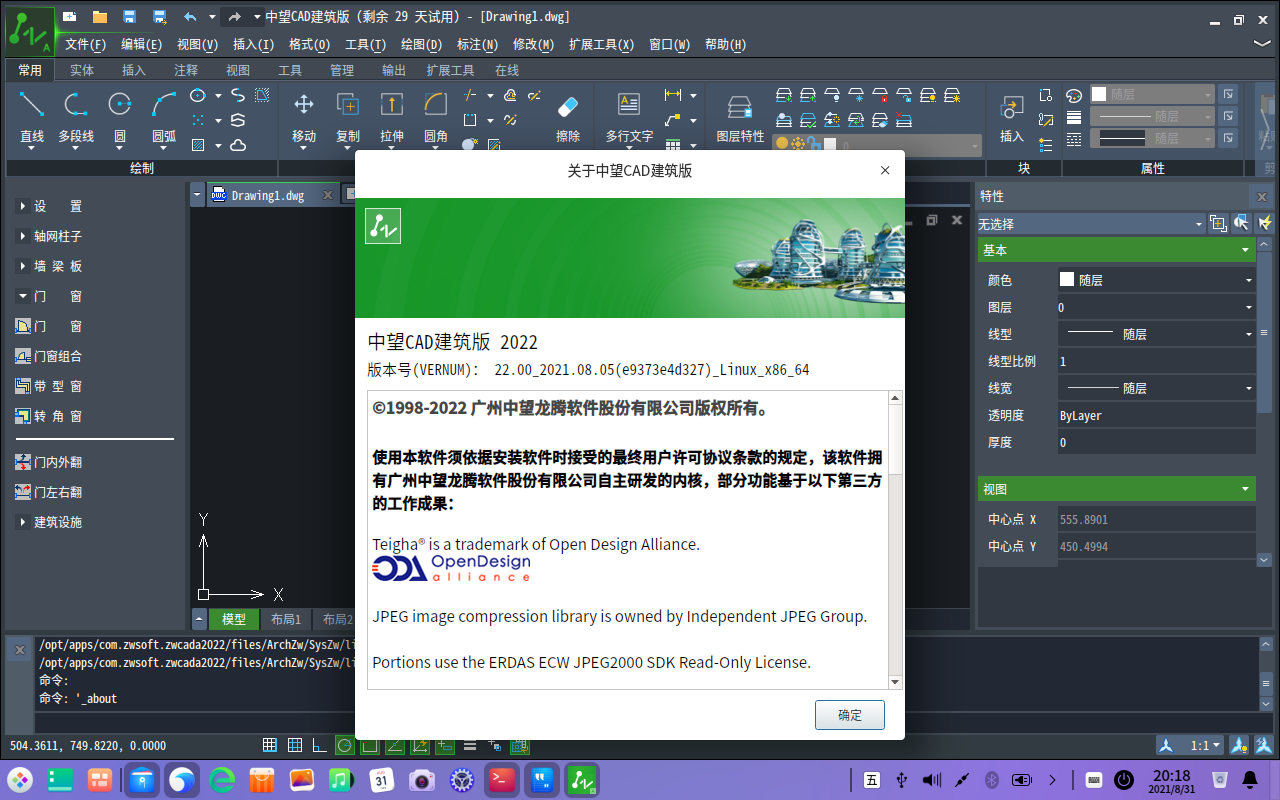1280x800 pixels.
Task: Select the 直线 (Line) drawing tool
Action: click(x=32, y=118)
